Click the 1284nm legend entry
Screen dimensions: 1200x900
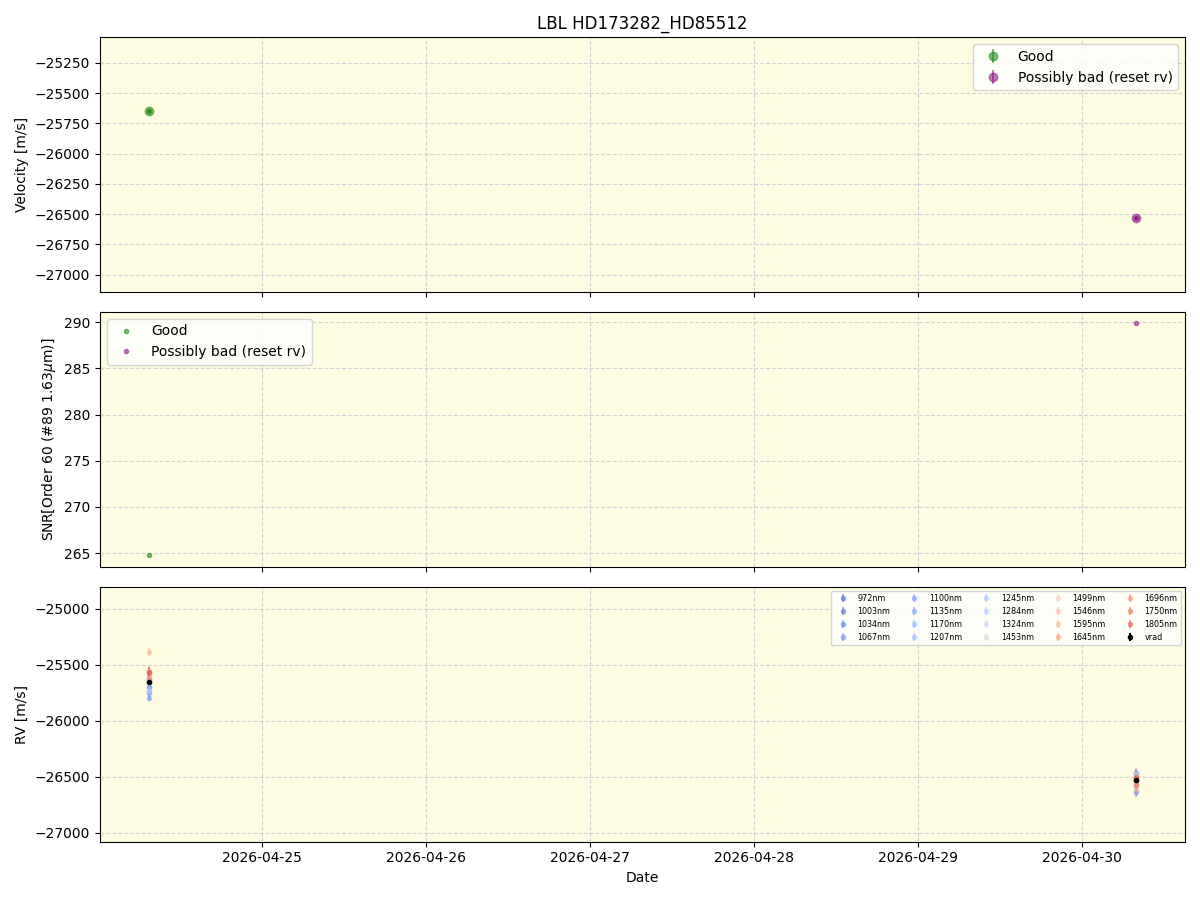pos(1008,611)
